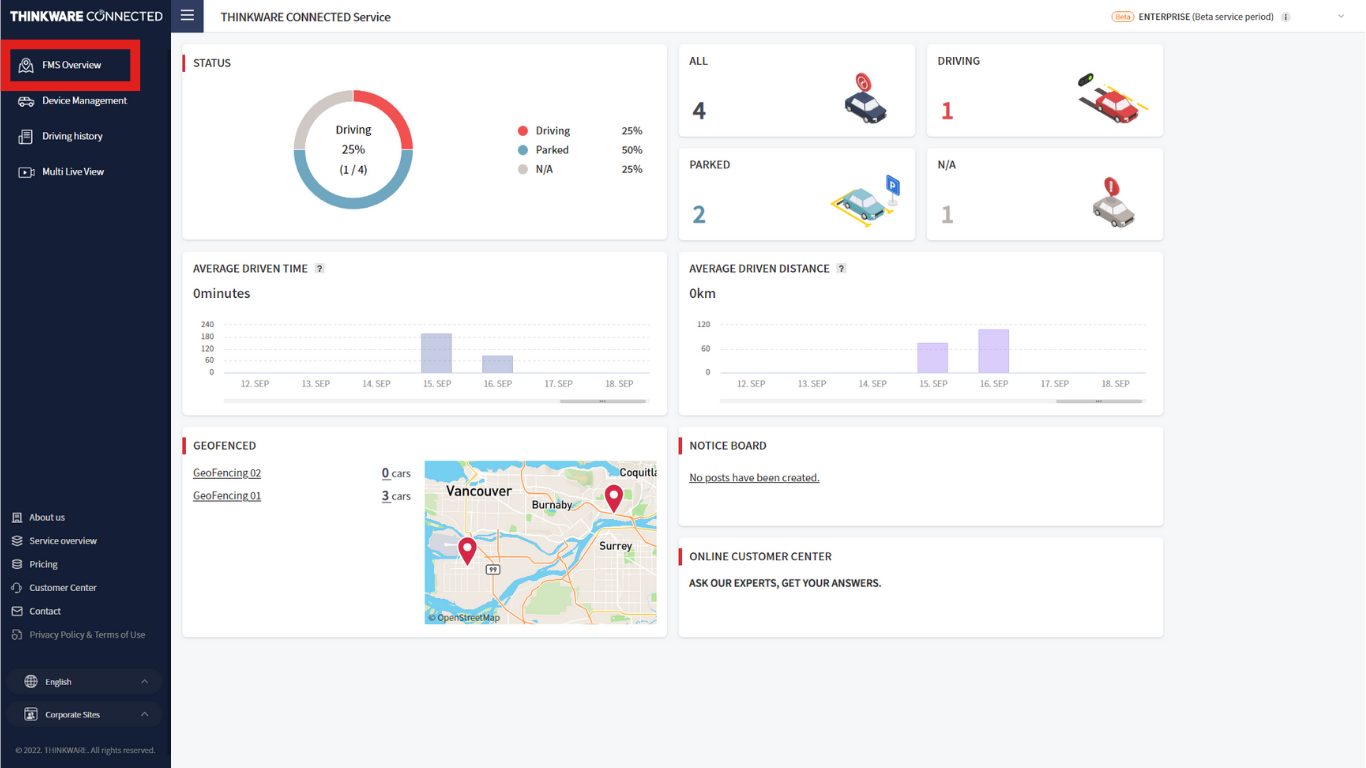
Task: Click the Beta badge
Action: pos(1123,17)
